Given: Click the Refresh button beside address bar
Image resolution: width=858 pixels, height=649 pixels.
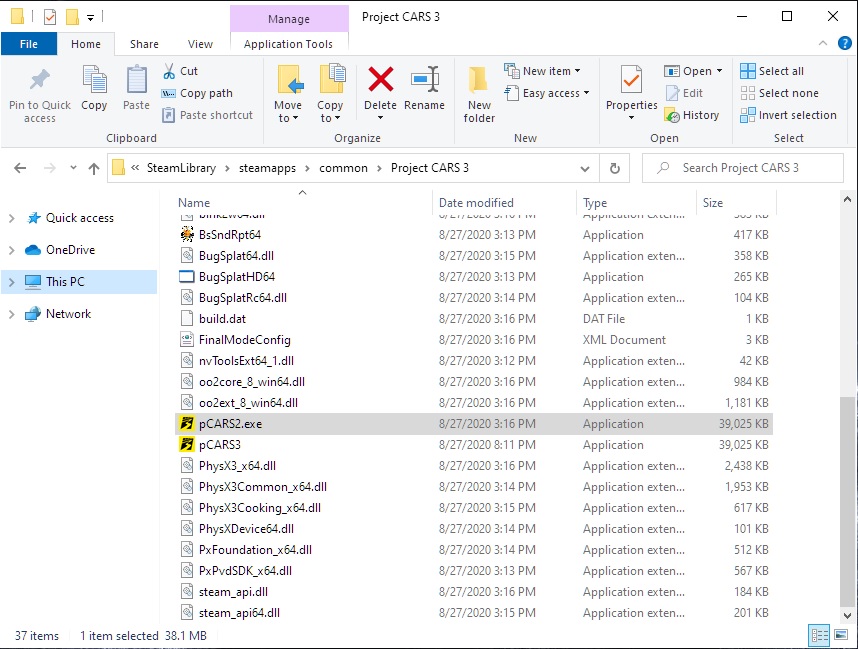Looking at the screenshot, I should click(x=614, y=168).
